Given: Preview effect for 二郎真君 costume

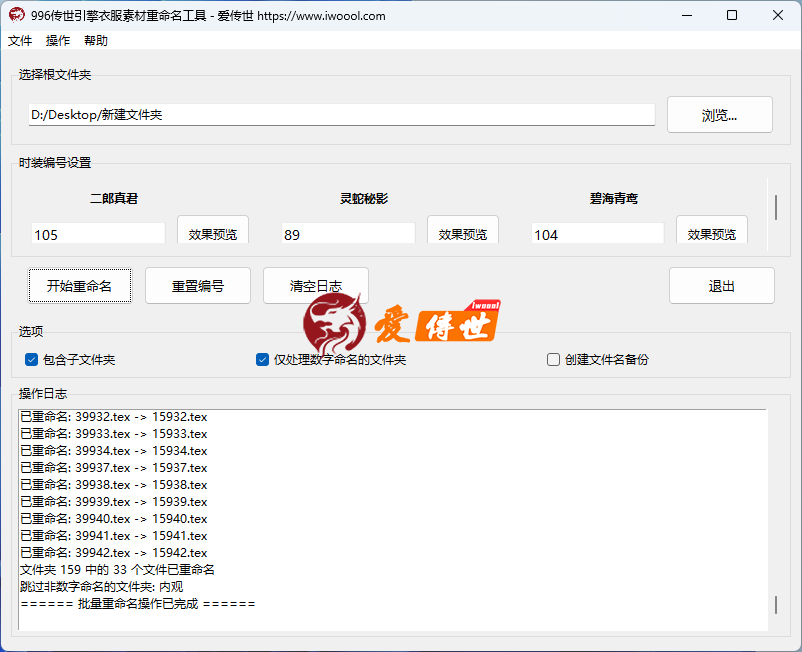Looking at the screenshot, I should (x=213, y=234).
